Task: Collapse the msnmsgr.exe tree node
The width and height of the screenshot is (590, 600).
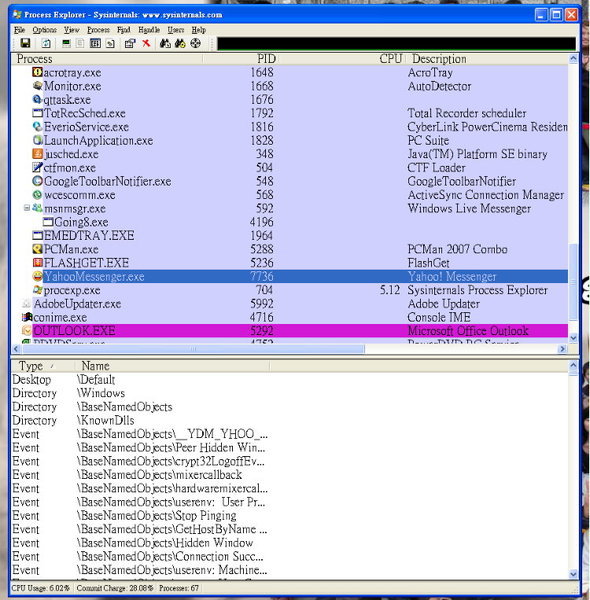Action: [x=27, y=208]
